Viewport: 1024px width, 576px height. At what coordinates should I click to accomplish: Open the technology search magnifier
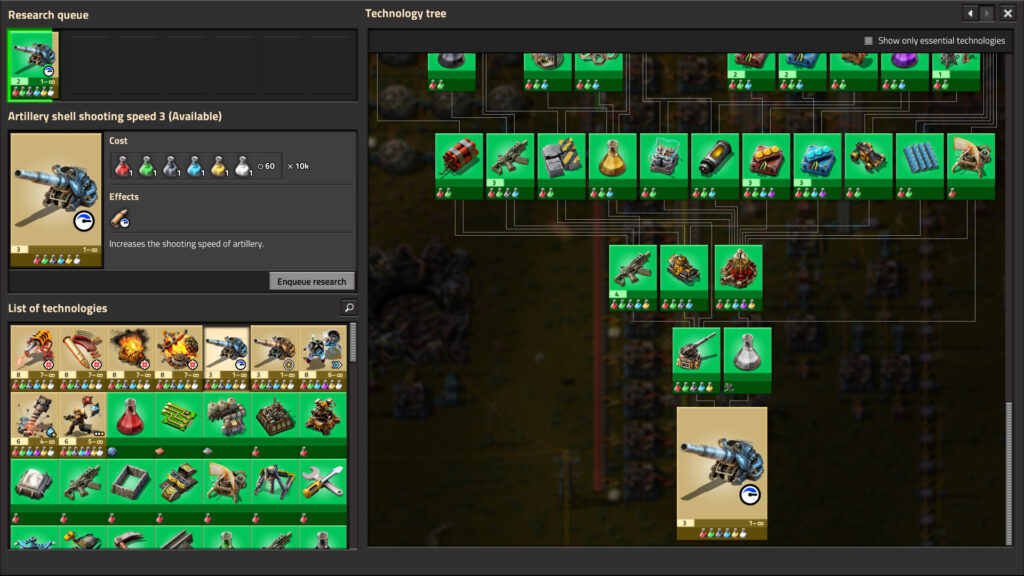(348, 308)
